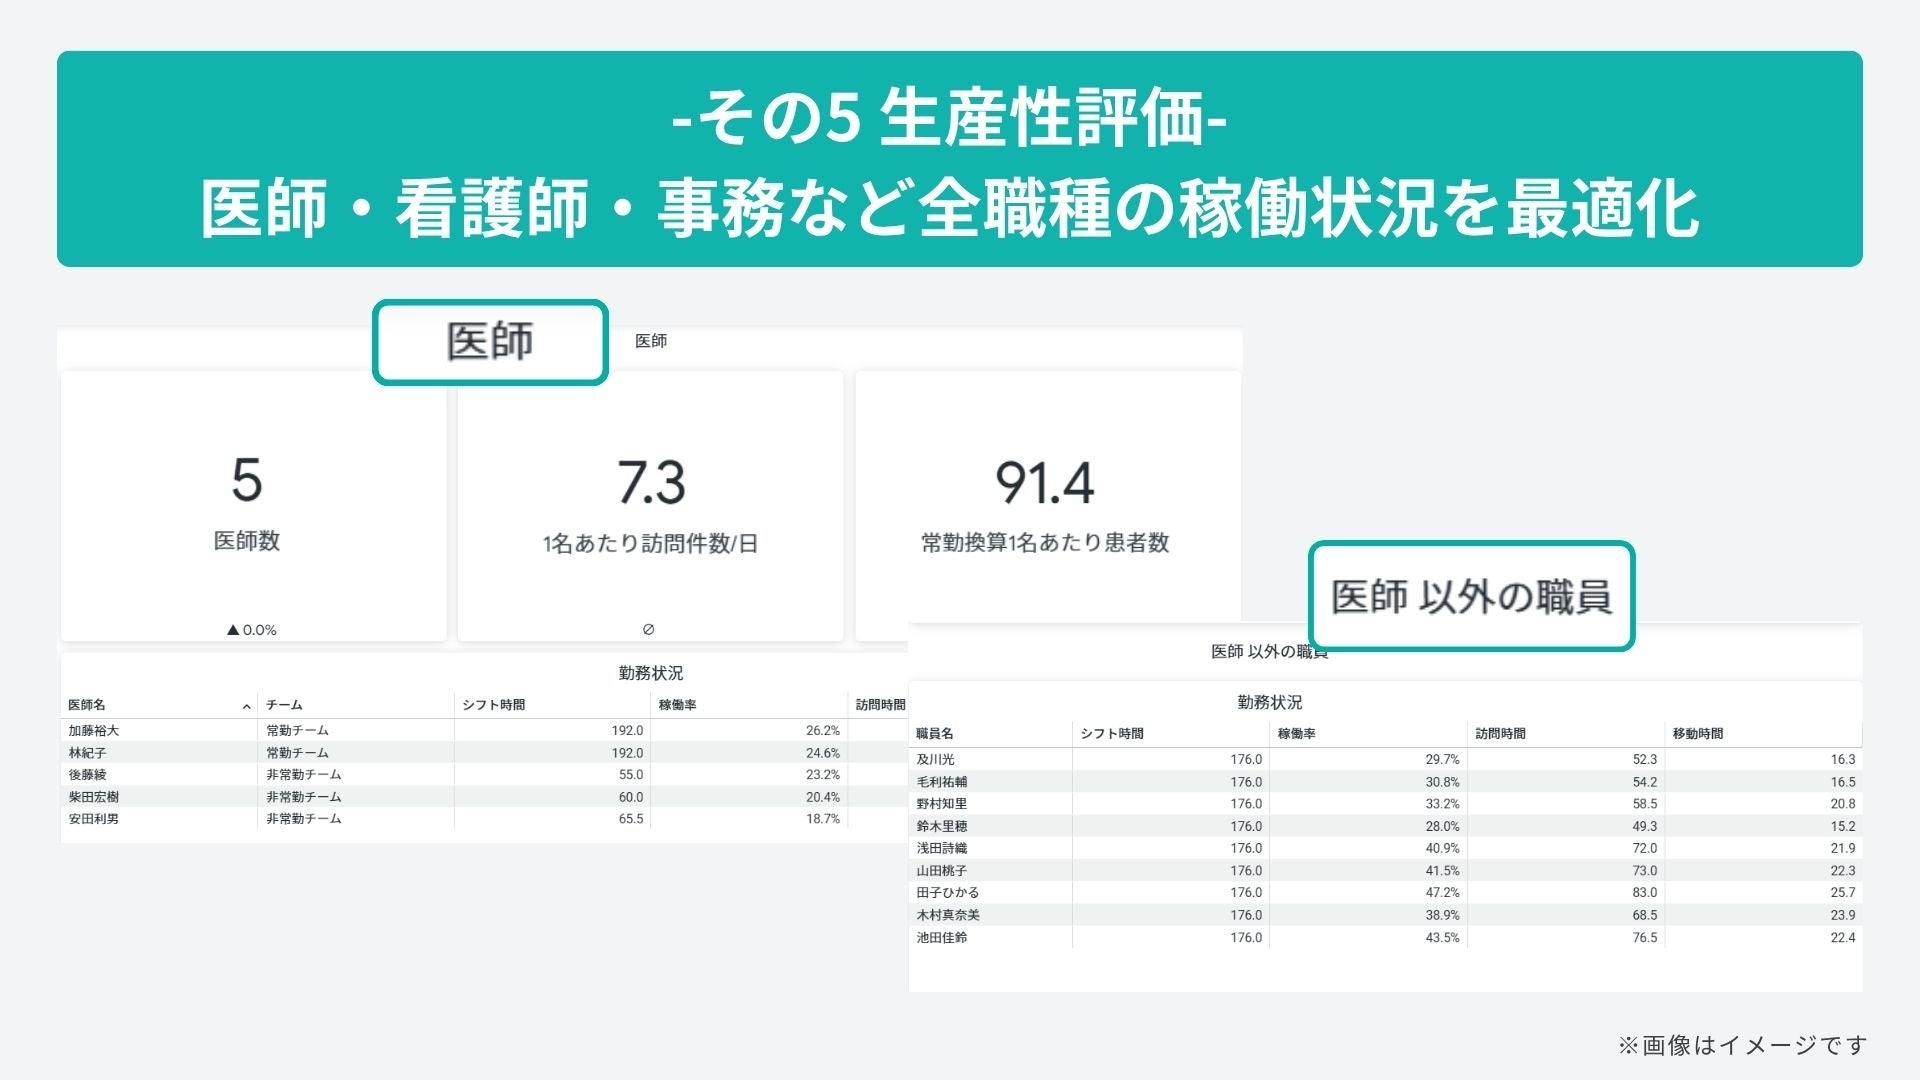This screenshot has height=1080, width=1920.
Task: Click the ▲ 0.0% change indicator
Action: [x=252, y=630]
